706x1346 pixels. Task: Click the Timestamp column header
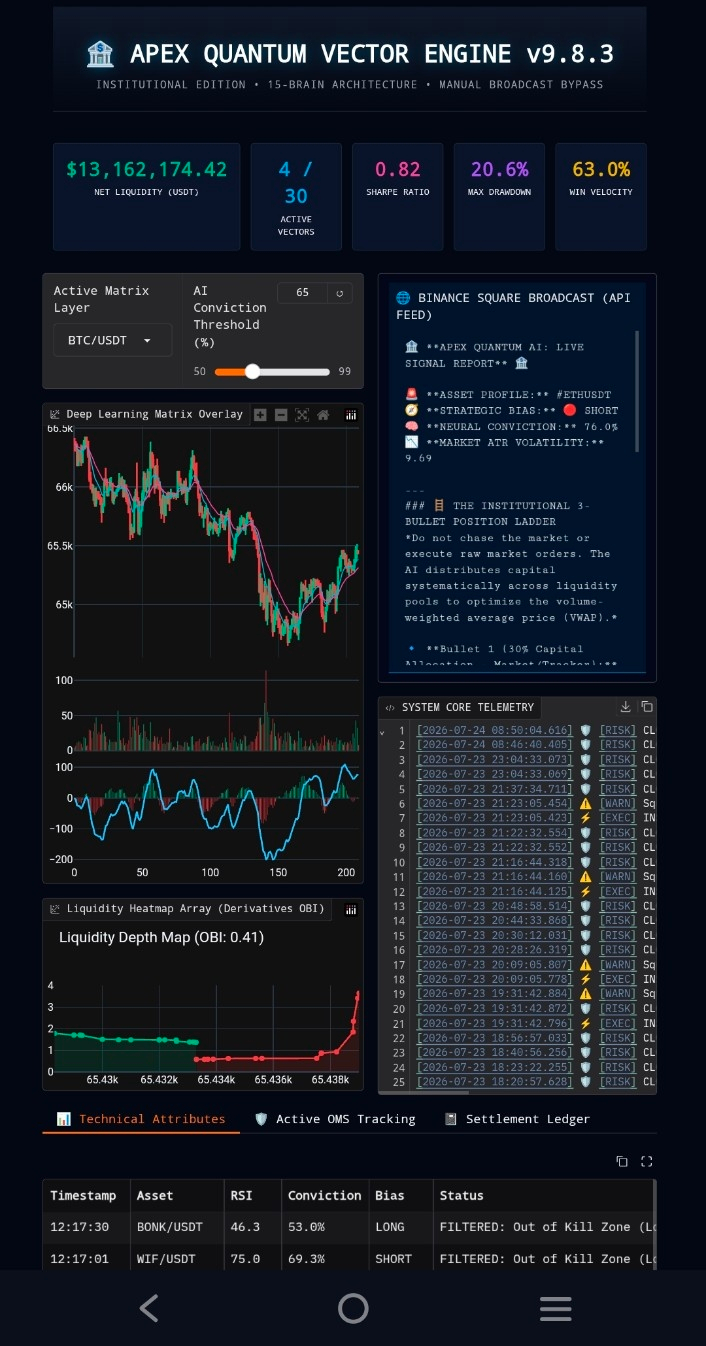tap(84, 1195)
